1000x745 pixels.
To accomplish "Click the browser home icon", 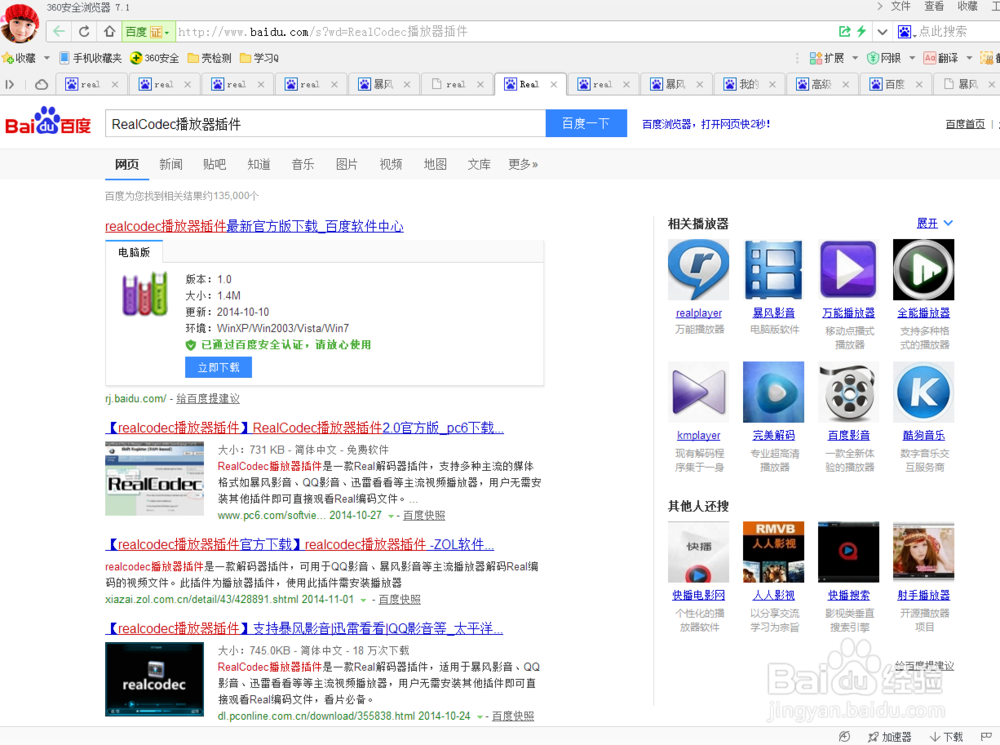I will coord(109,30).
